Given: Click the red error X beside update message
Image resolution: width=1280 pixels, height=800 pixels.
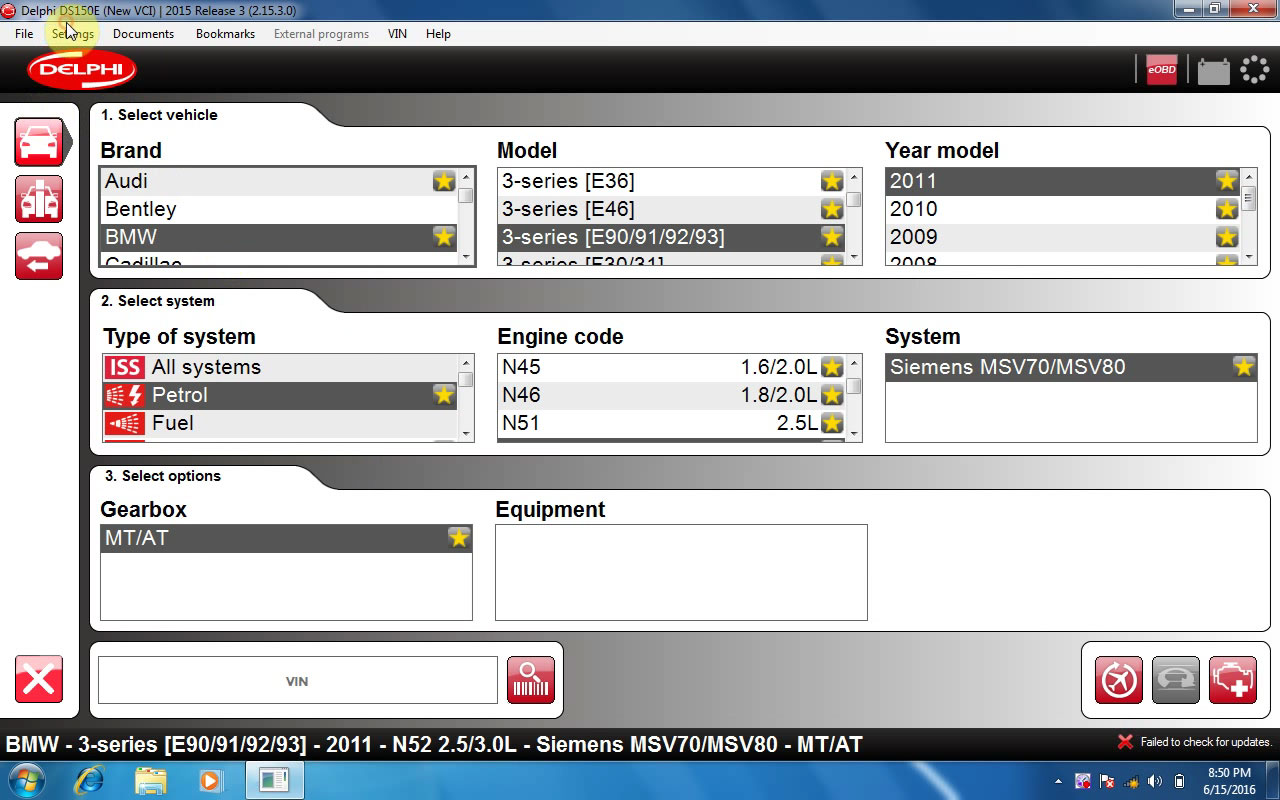Looking at the screenshot, I should click(1125, 742).
